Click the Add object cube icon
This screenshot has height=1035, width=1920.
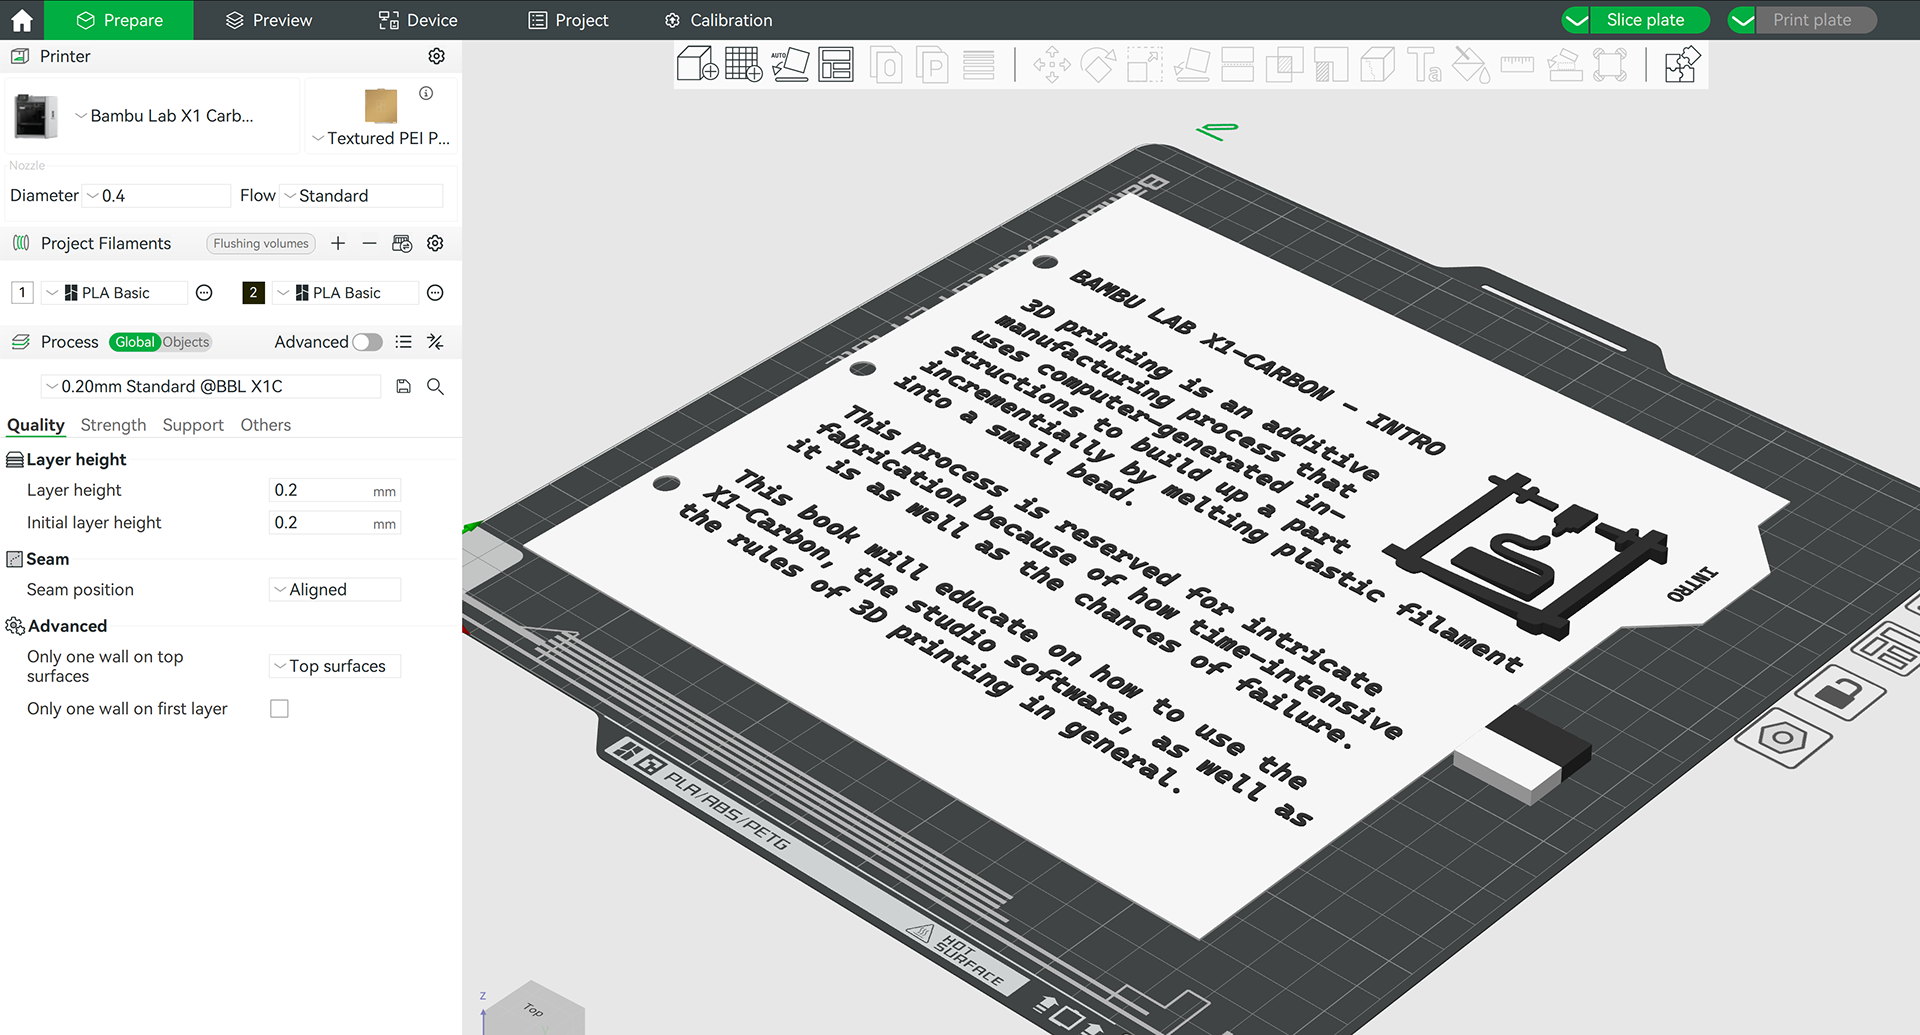[697, 65]
